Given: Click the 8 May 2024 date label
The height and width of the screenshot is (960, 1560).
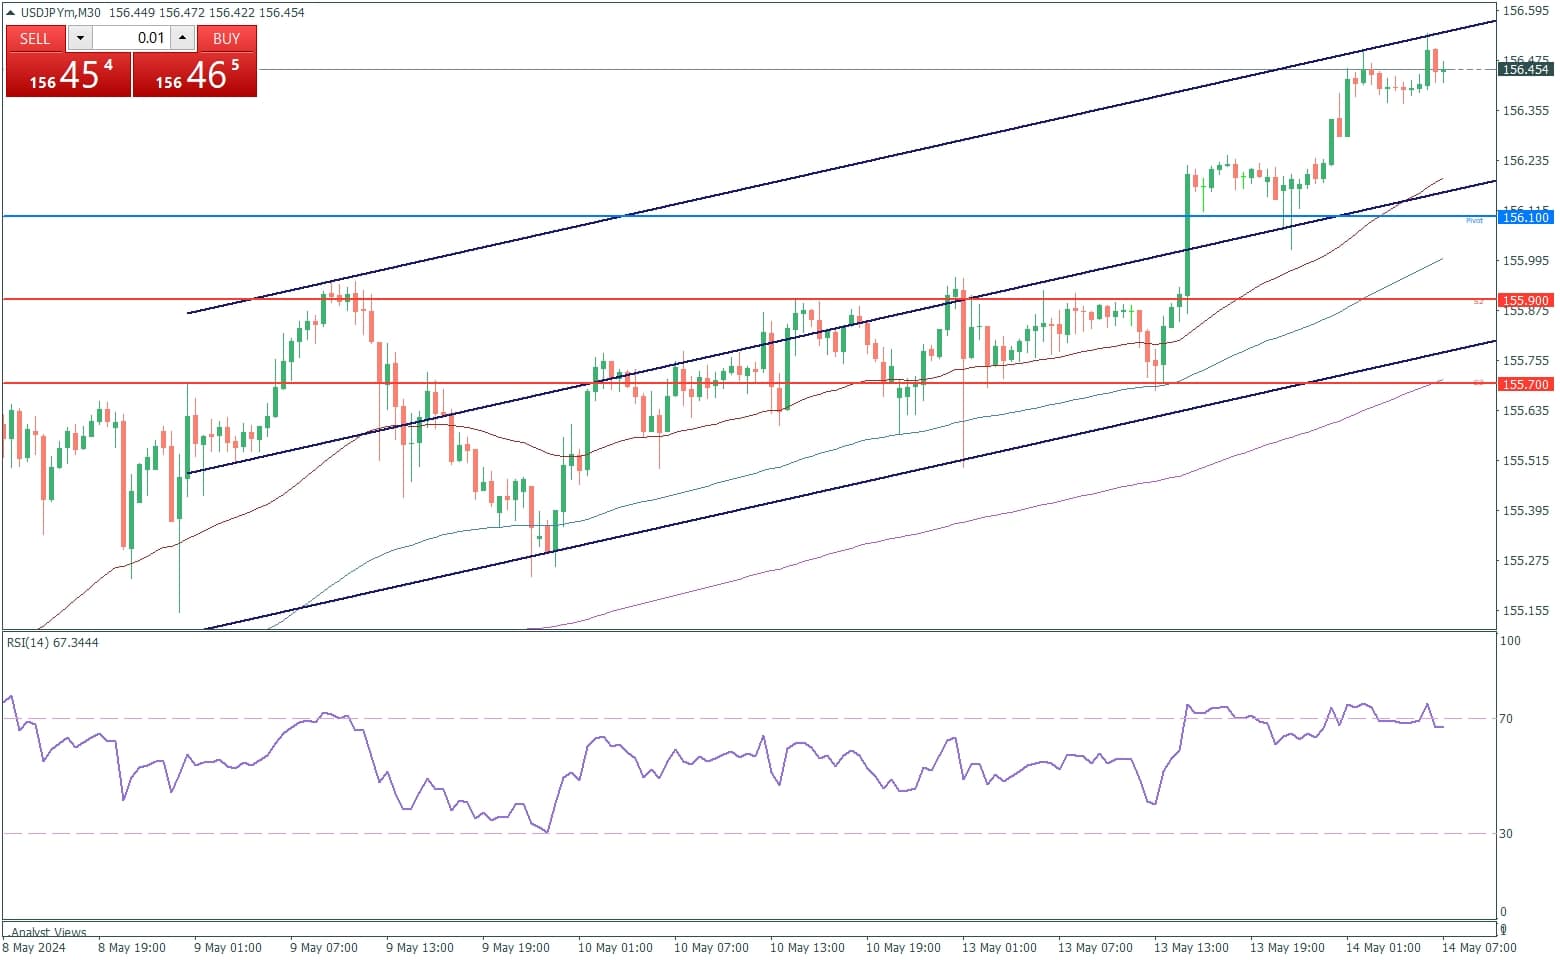Looking at the screenshot, I should pyautogui.click(x=34, y=948).
